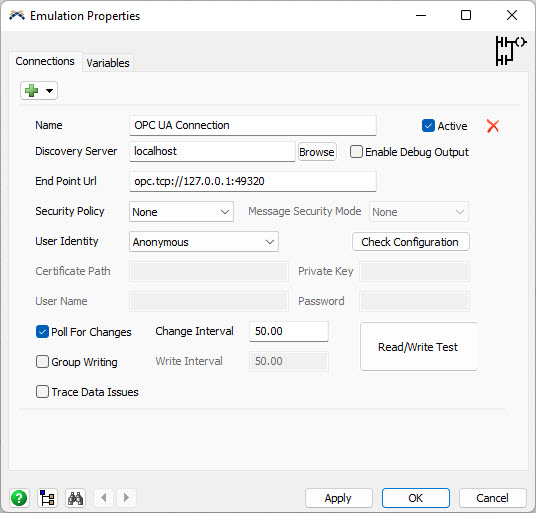Click the binoculars find icon

click(x=76, y=498)
